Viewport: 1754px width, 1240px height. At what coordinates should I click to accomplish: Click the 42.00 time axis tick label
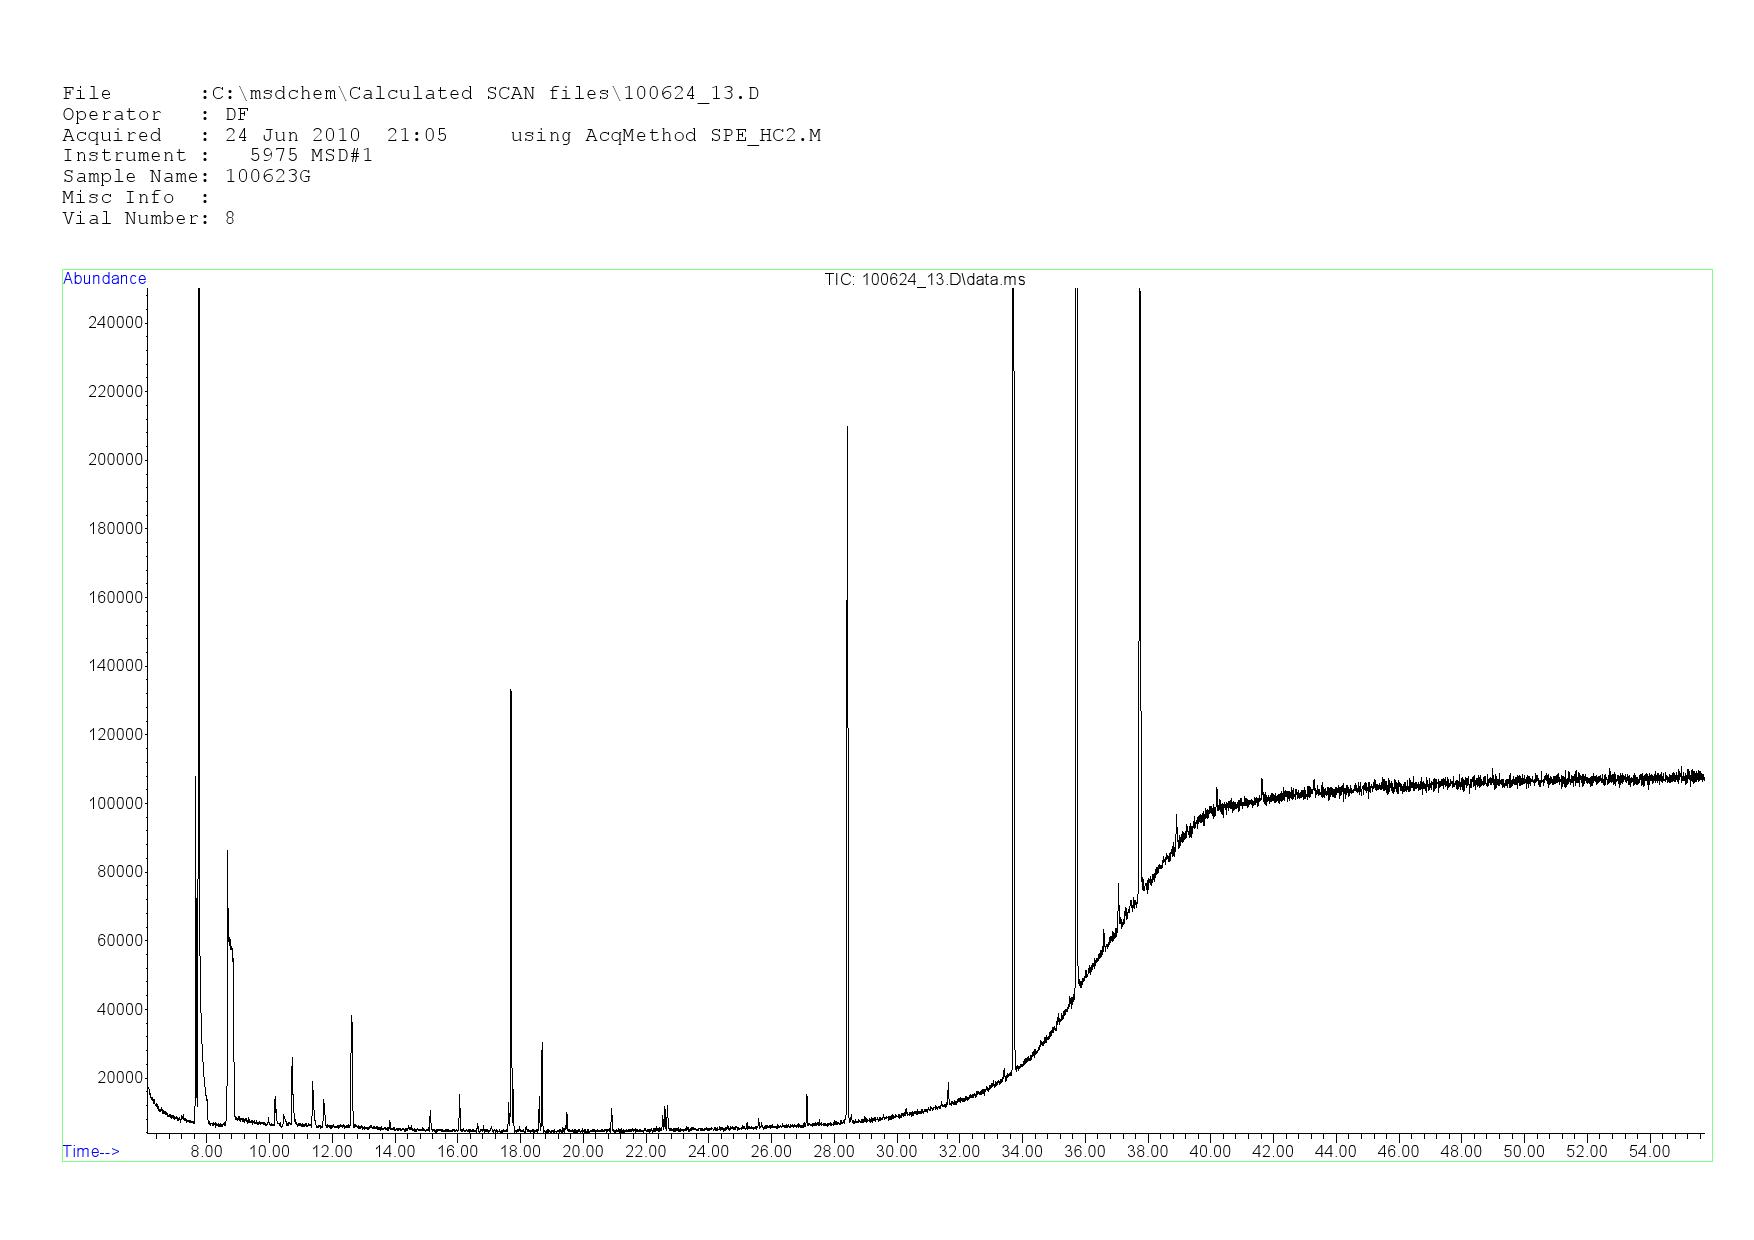point(1272,1151)
